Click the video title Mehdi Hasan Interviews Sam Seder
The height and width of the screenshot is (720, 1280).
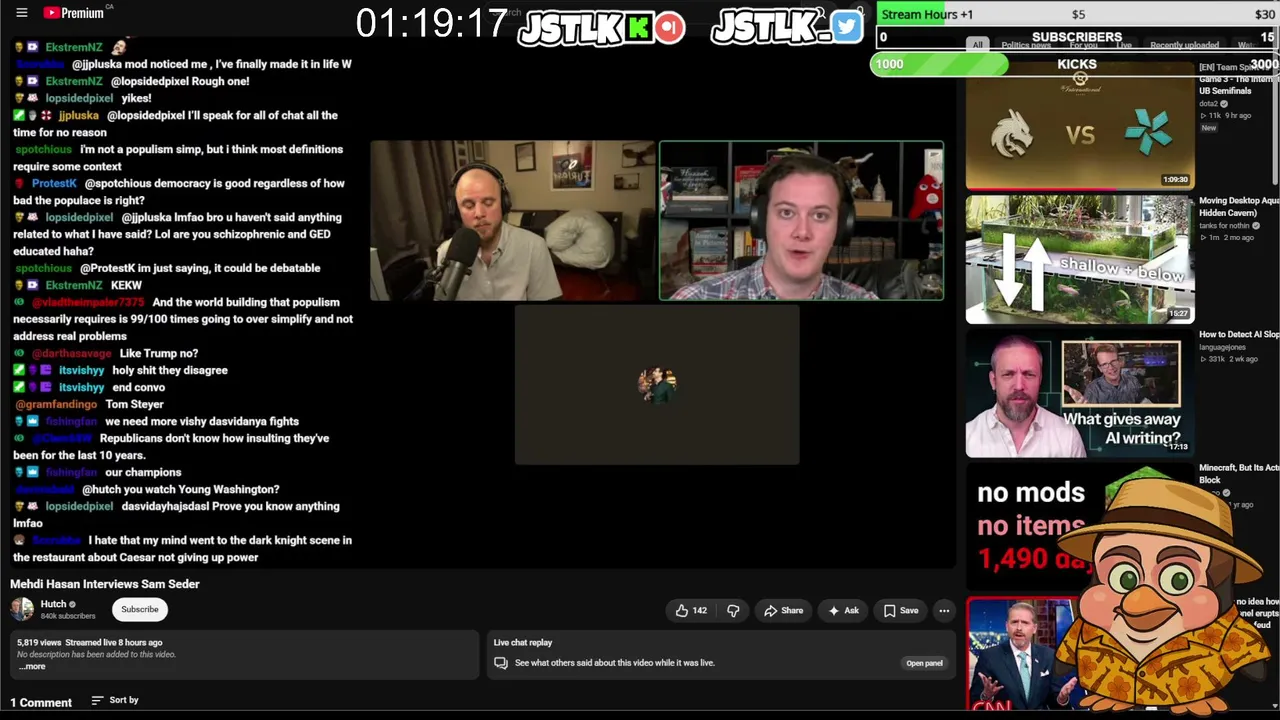[x=105, y=584]
